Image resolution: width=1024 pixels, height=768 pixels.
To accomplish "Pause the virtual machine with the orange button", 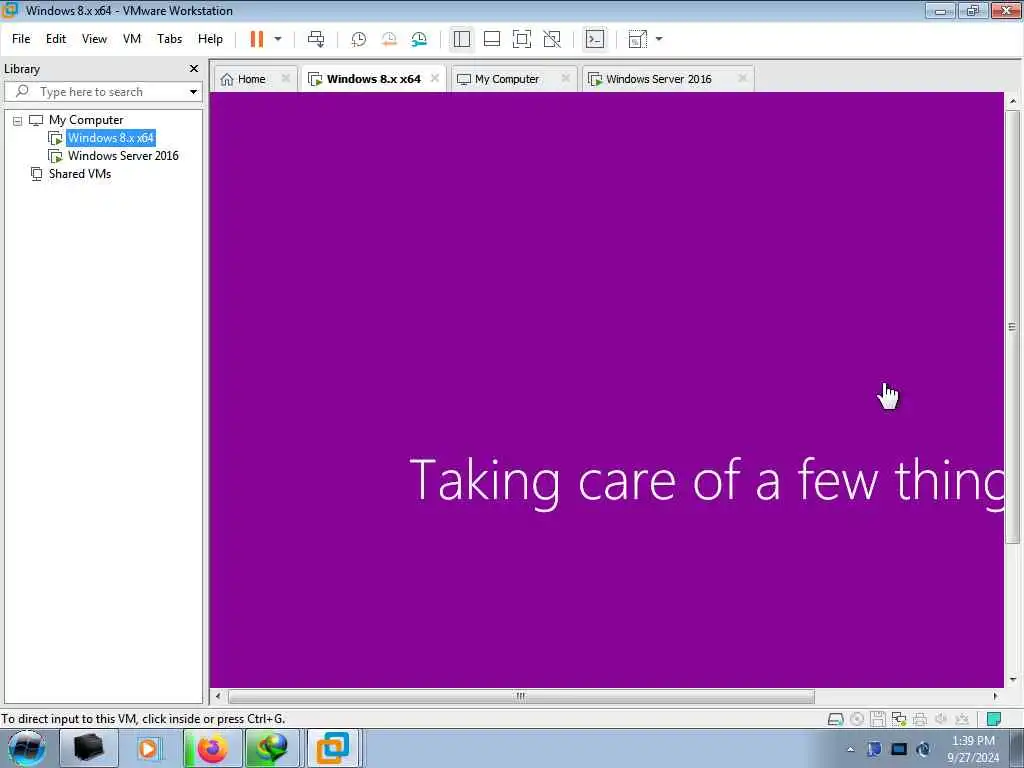I will tap(257, 39).
